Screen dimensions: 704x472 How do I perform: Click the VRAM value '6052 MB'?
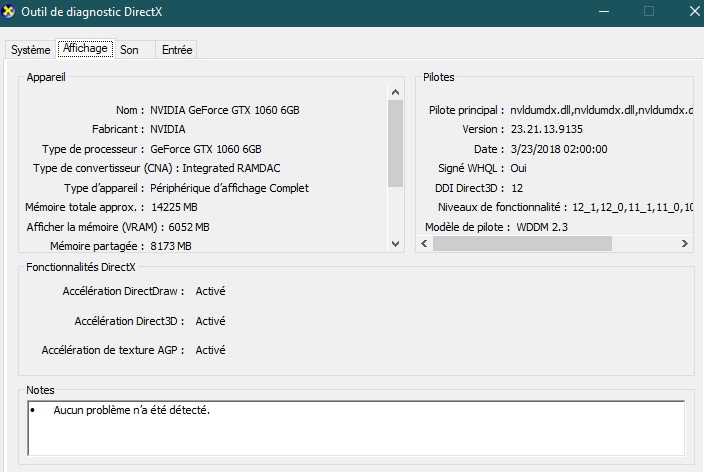click(189, 227)
